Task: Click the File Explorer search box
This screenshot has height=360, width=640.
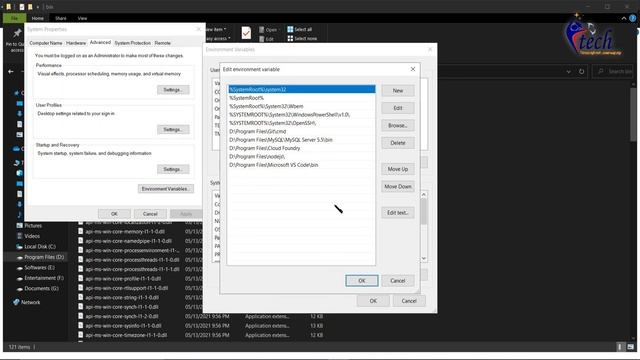Action: pyautogui.click(x=613, y=71)
